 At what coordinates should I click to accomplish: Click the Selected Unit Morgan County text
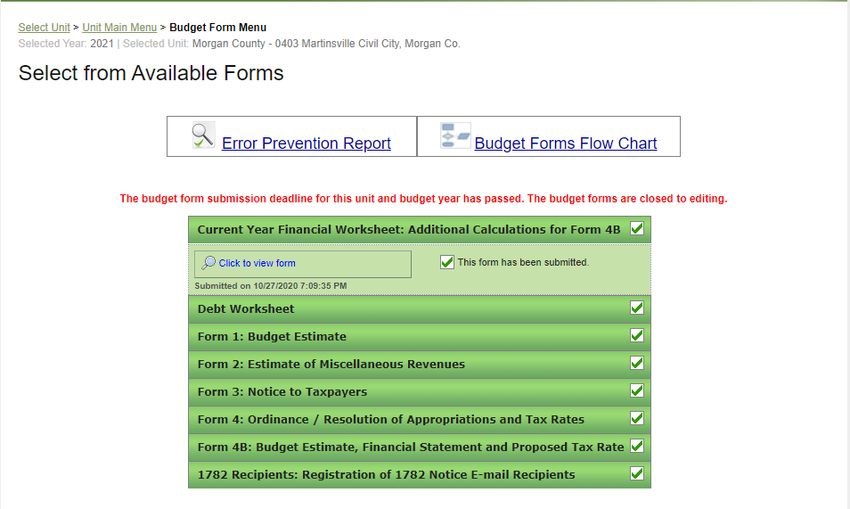(x=326, y=43)
